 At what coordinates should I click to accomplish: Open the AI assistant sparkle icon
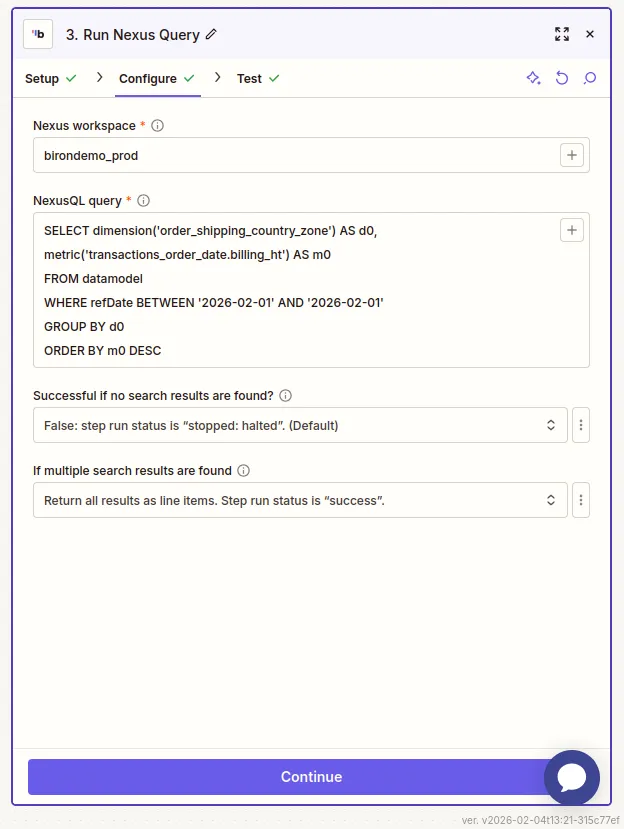click(533, 77)
